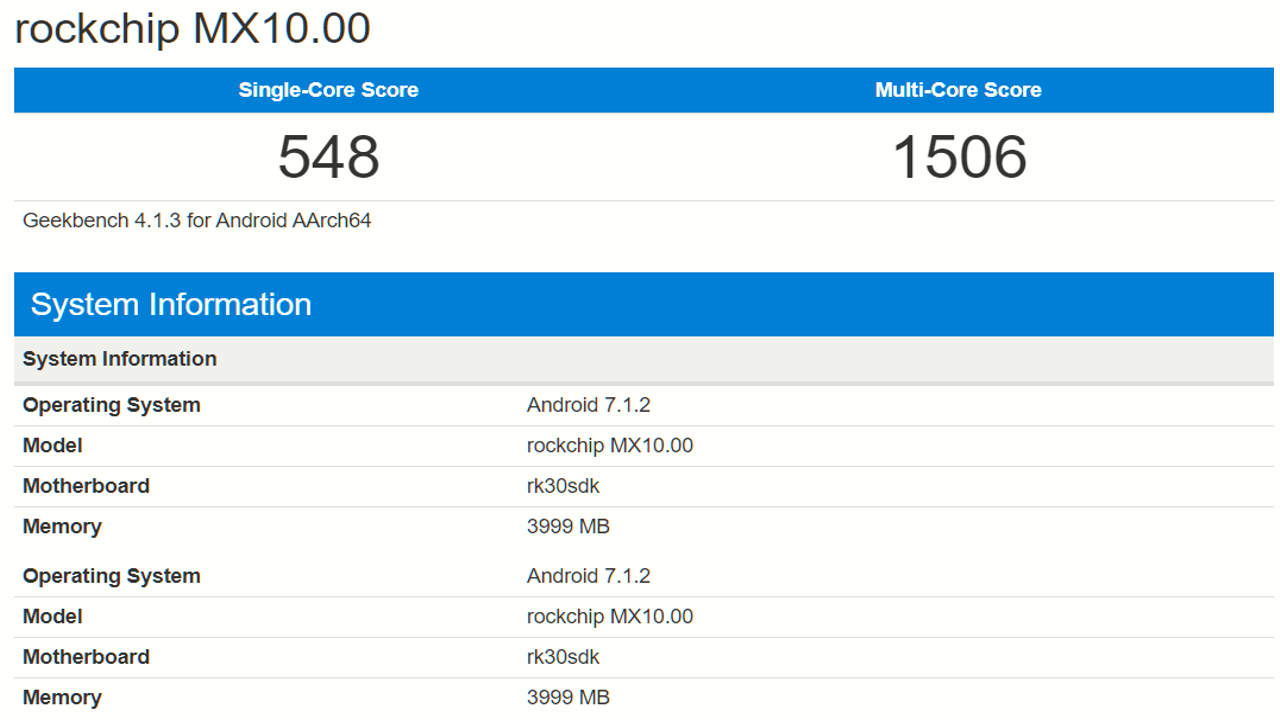Click the second Operating System label

(x=112, y=576)
